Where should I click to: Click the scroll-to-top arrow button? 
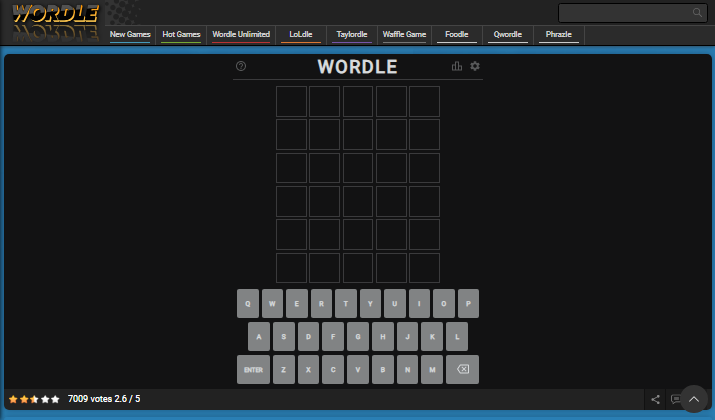[x=694, y=399]
